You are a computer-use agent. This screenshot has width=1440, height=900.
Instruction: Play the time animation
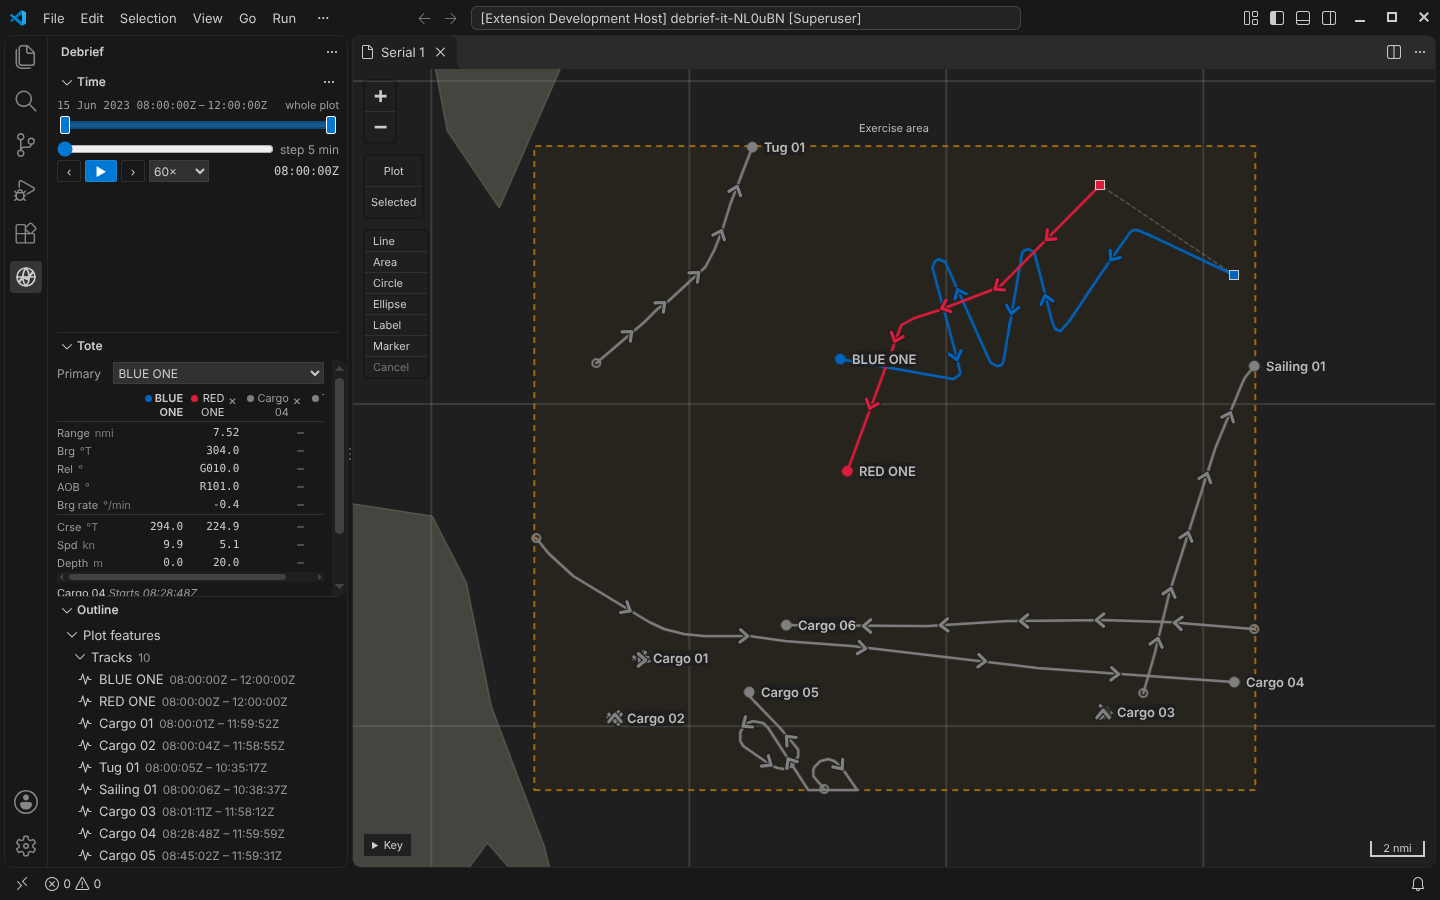[101, 171]
